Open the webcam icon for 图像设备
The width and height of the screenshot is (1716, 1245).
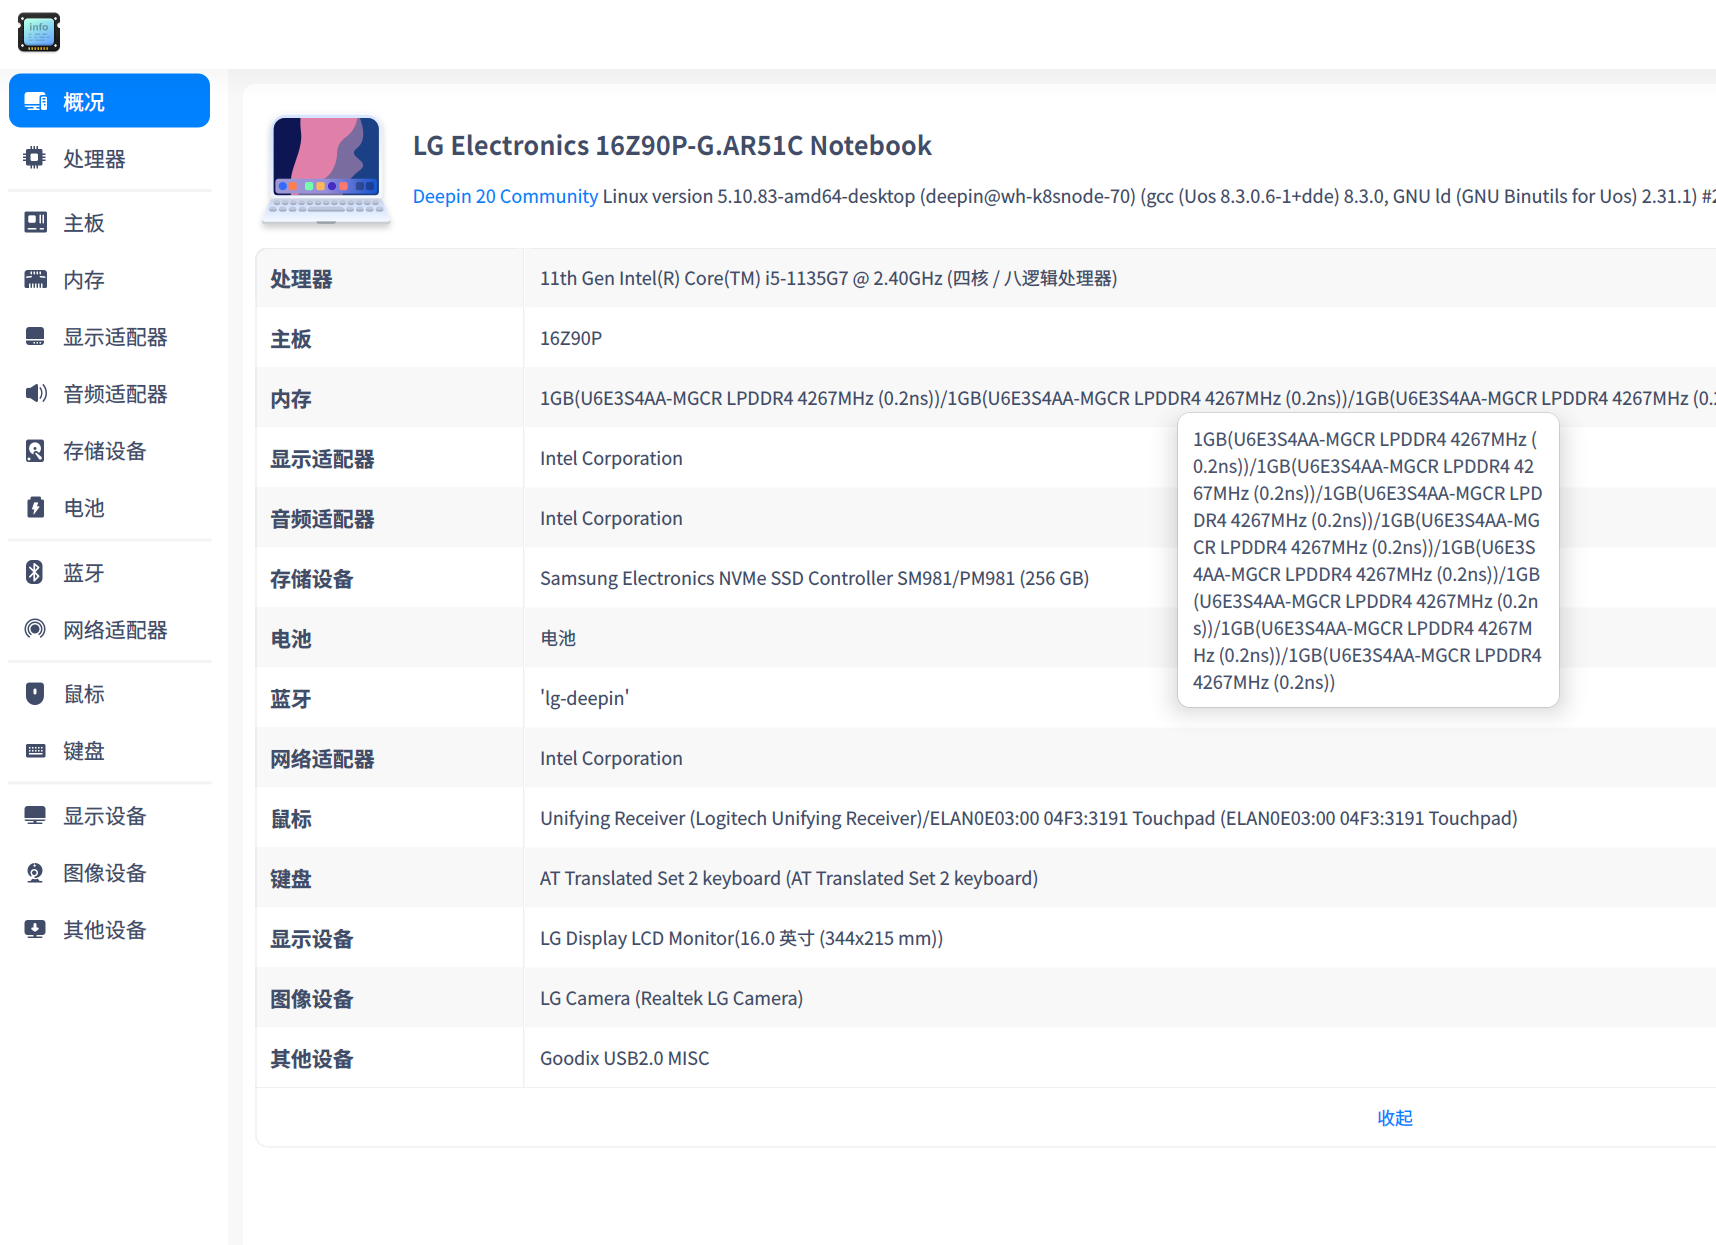tap(36, 872)
